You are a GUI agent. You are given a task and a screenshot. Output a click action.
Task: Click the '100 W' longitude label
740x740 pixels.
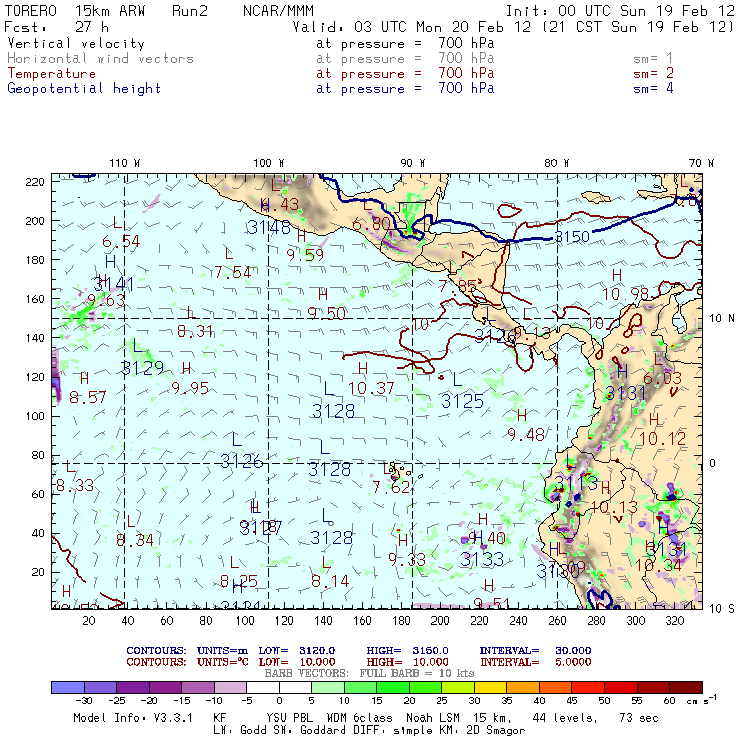pos(269,163)
